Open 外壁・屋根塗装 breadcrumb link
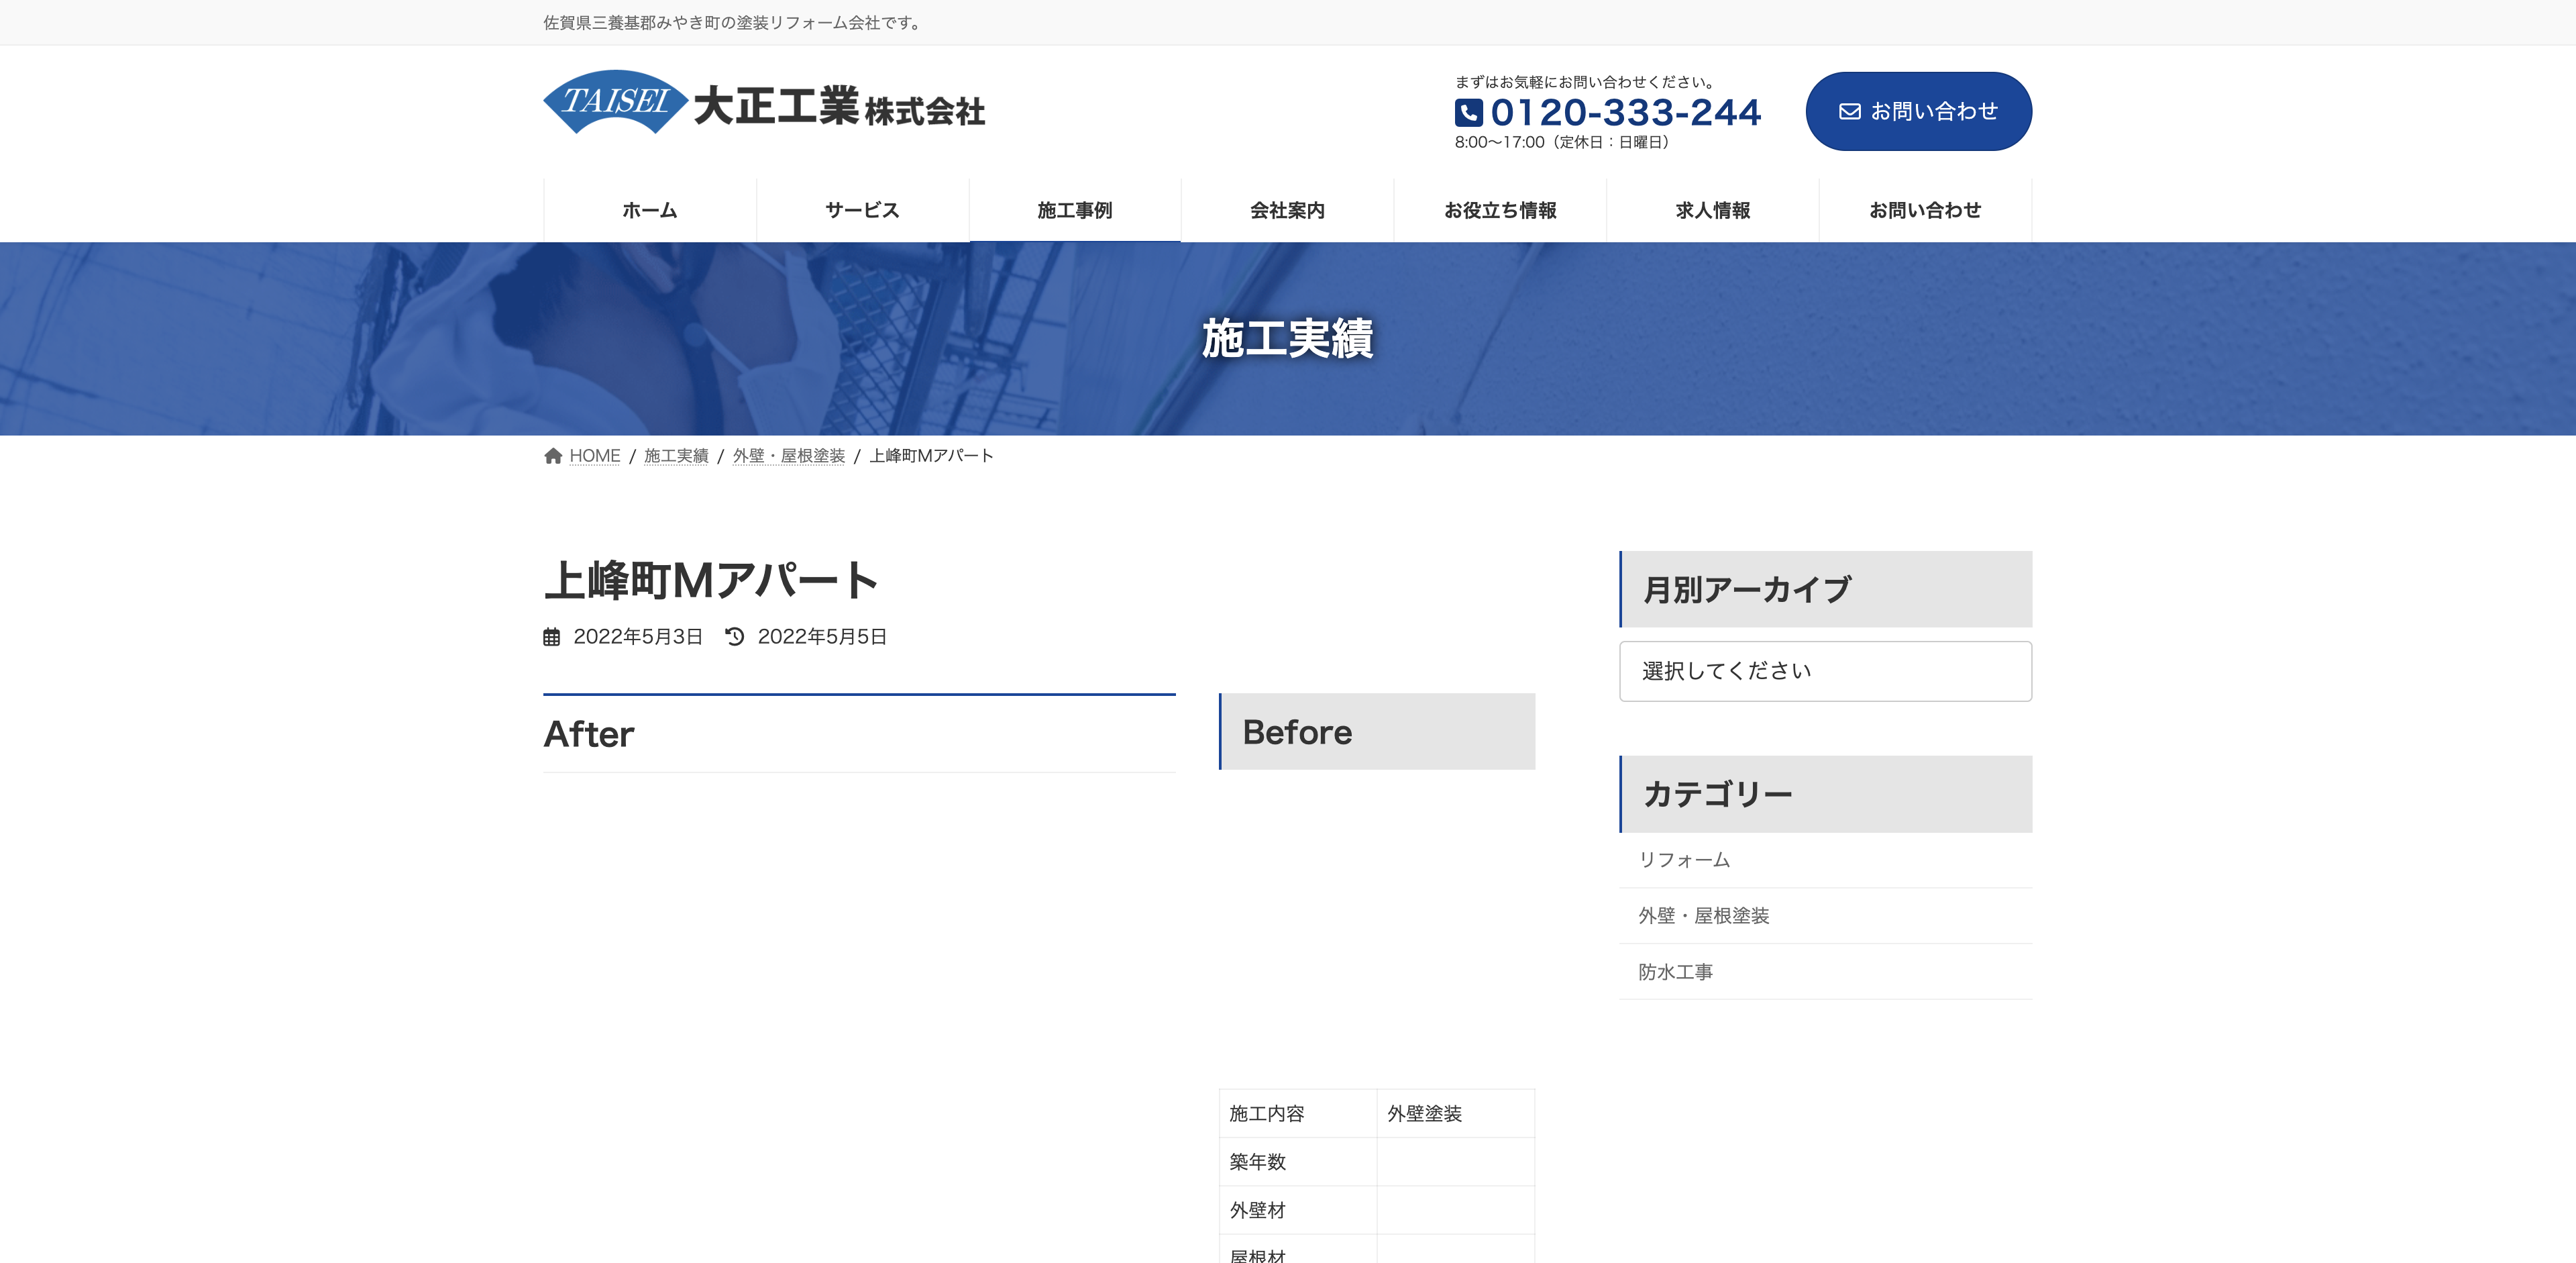The height and width of the screenshot is (1263, 2576). (789, 456)
